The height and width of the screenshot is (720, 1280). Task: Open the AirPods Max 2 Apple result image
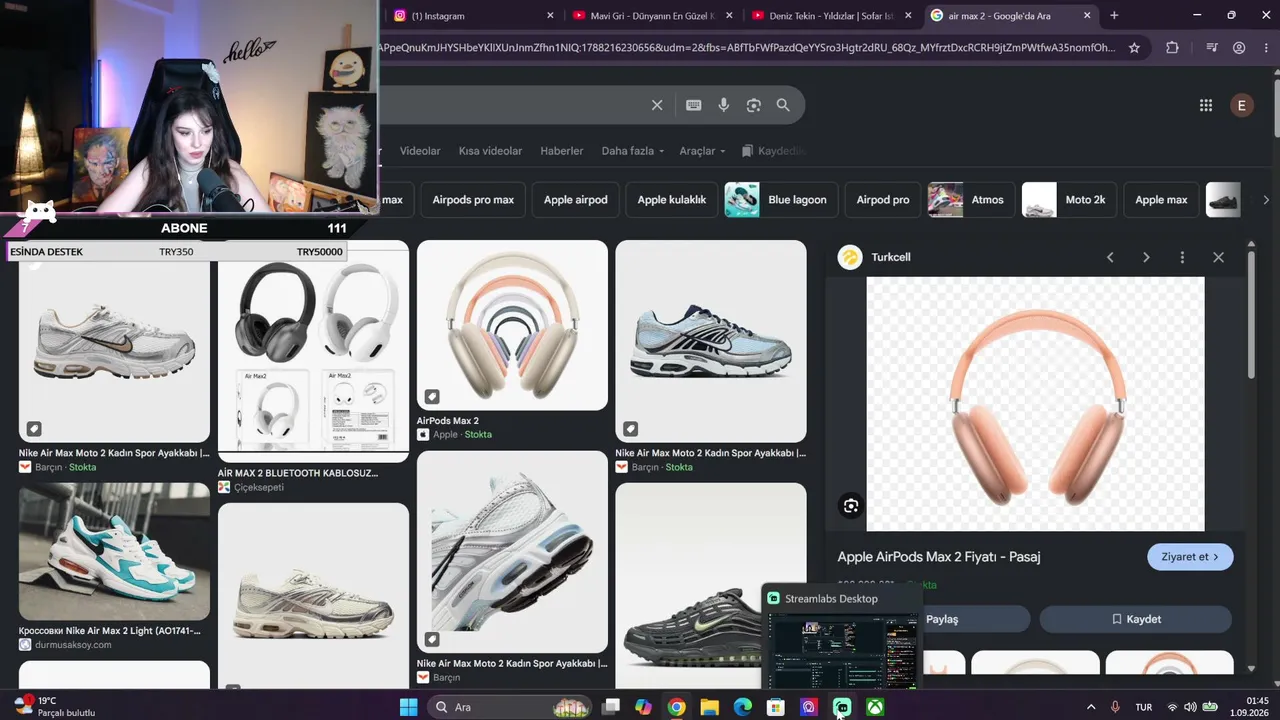512,325
